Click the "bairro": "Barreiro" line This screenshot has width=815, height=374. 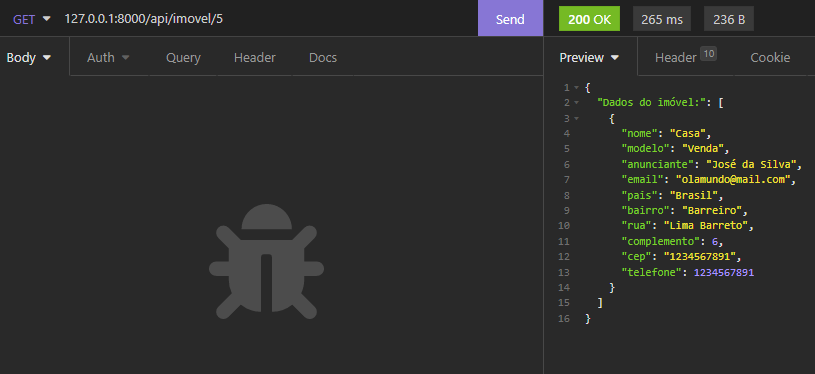tap(685, 211)
